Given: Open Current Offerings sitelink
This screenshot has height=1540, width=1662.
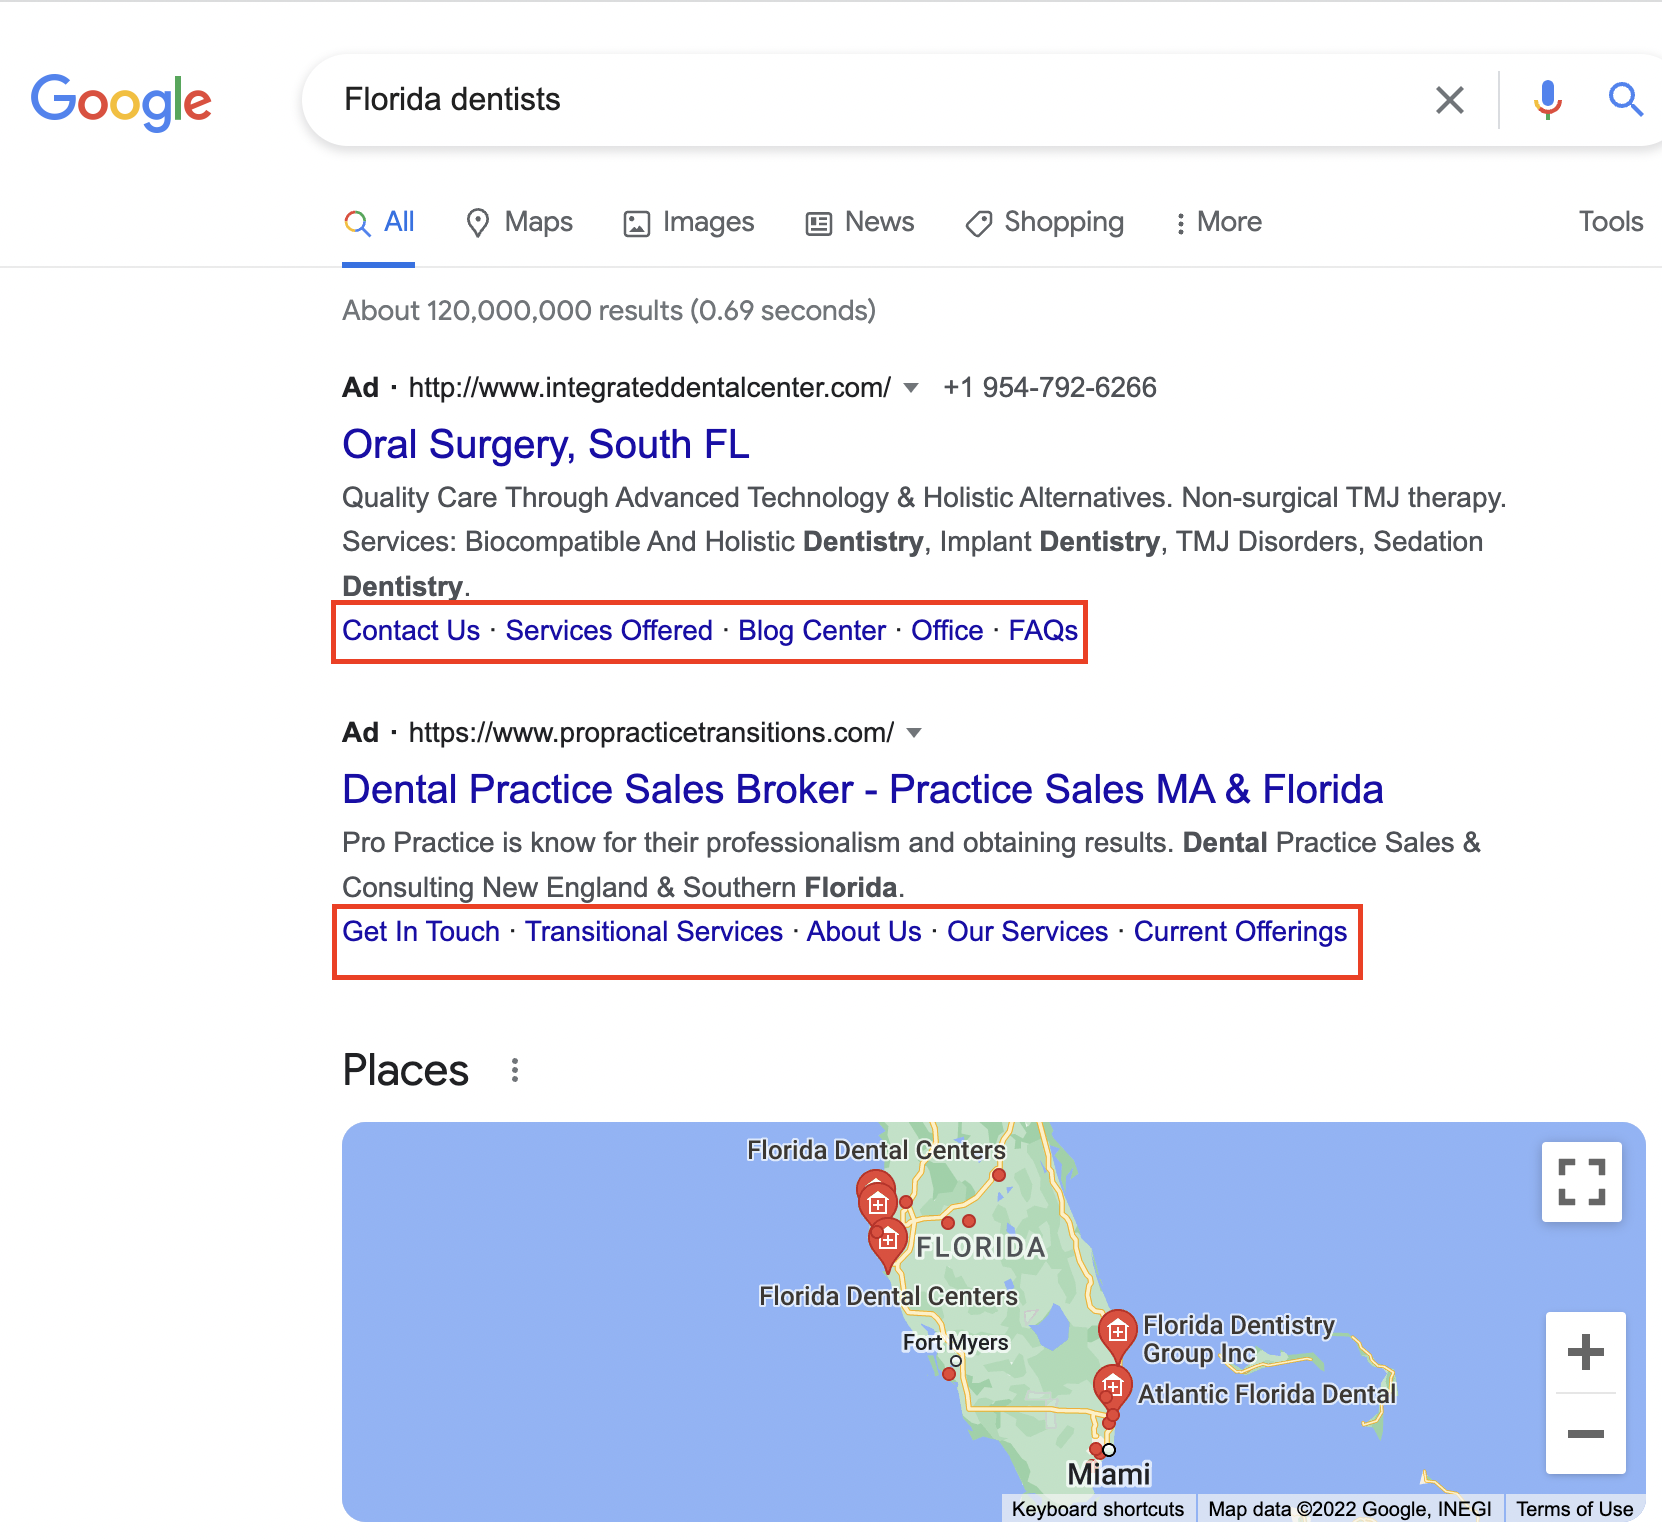Looking at the screenshot, I should 1240,932.
